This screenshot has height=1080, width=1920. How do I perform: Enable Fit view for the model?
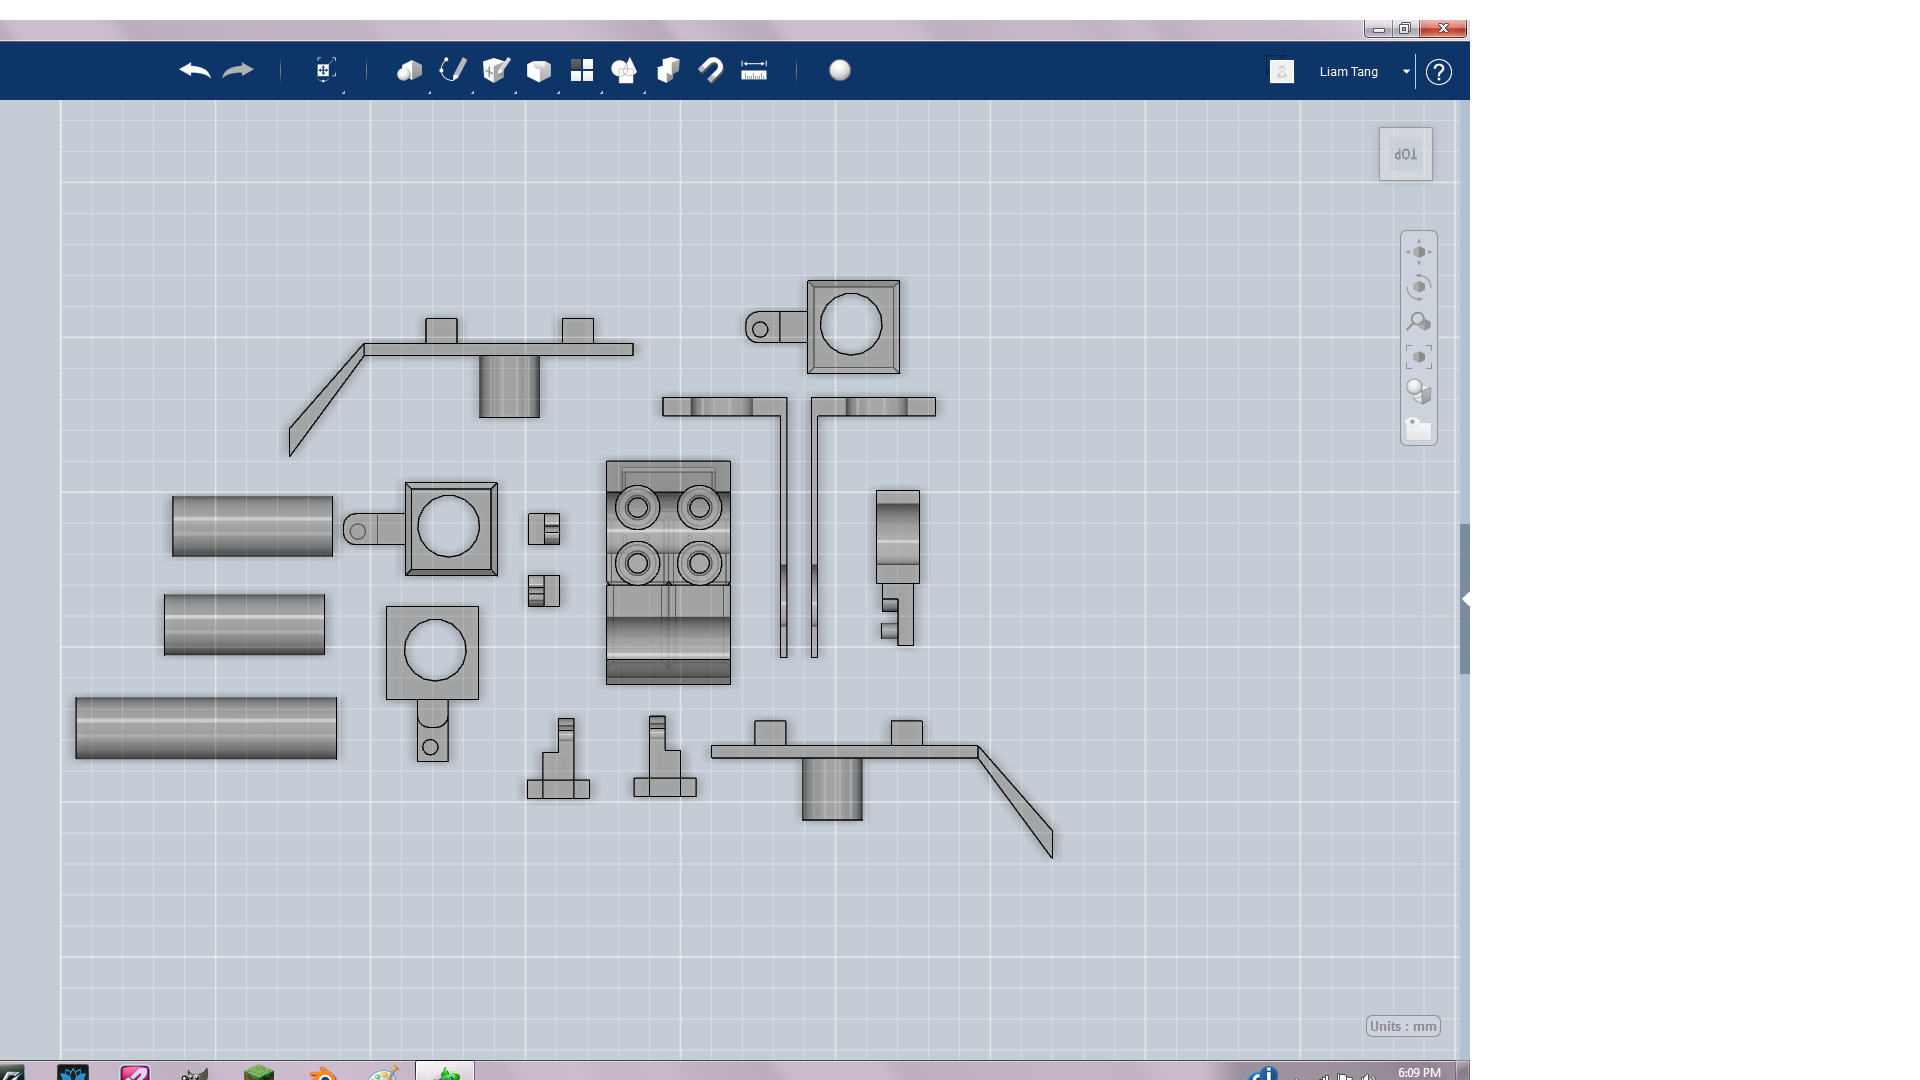coord(1418,356)
